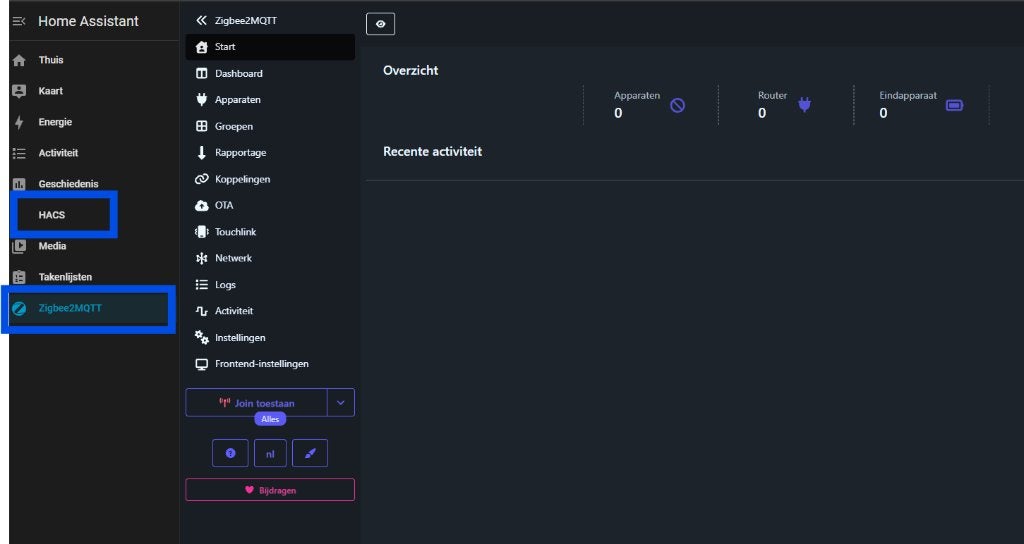
Task: Click the Dashboard panel icon
Action: [202, 73]
